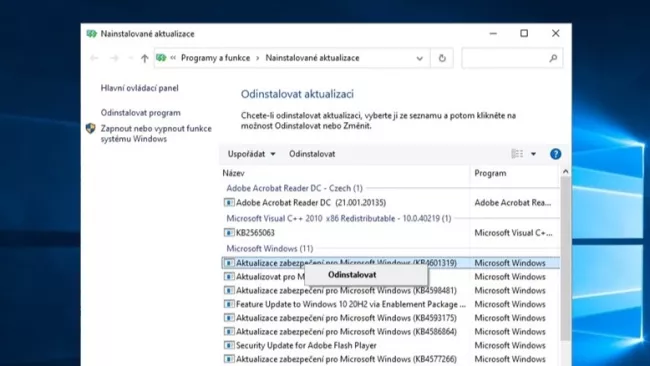Viewport: 650px width, 366px height.
Task: Click Adobe Acrobat Rea... program cell
Action: (x=513, y=202)
